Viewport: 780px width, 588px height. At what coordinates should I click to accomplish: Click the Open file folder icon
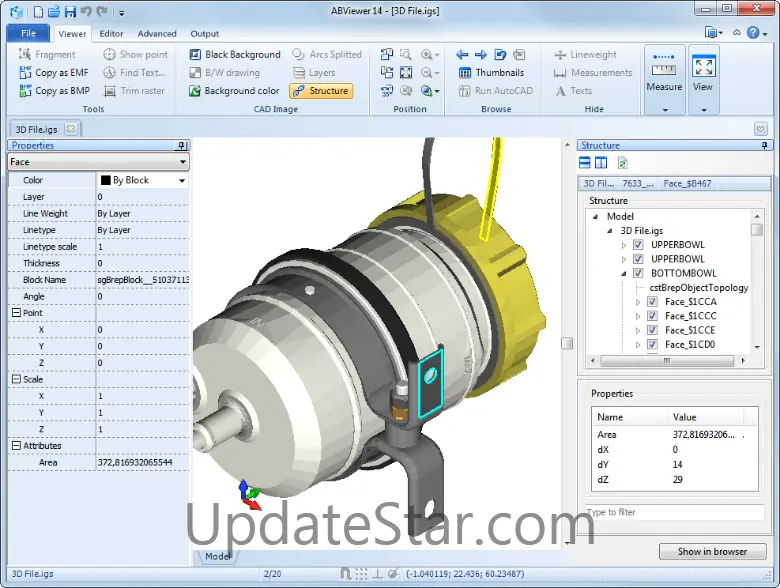click(x=54, y=11)
